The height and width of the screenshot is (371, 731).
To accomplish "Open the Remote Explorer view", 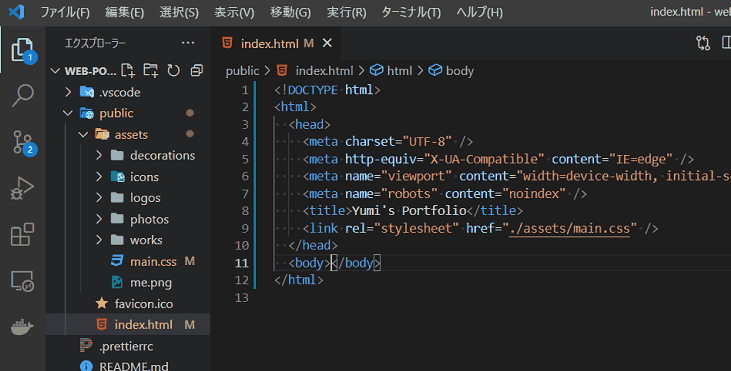I will coord(23,281).
